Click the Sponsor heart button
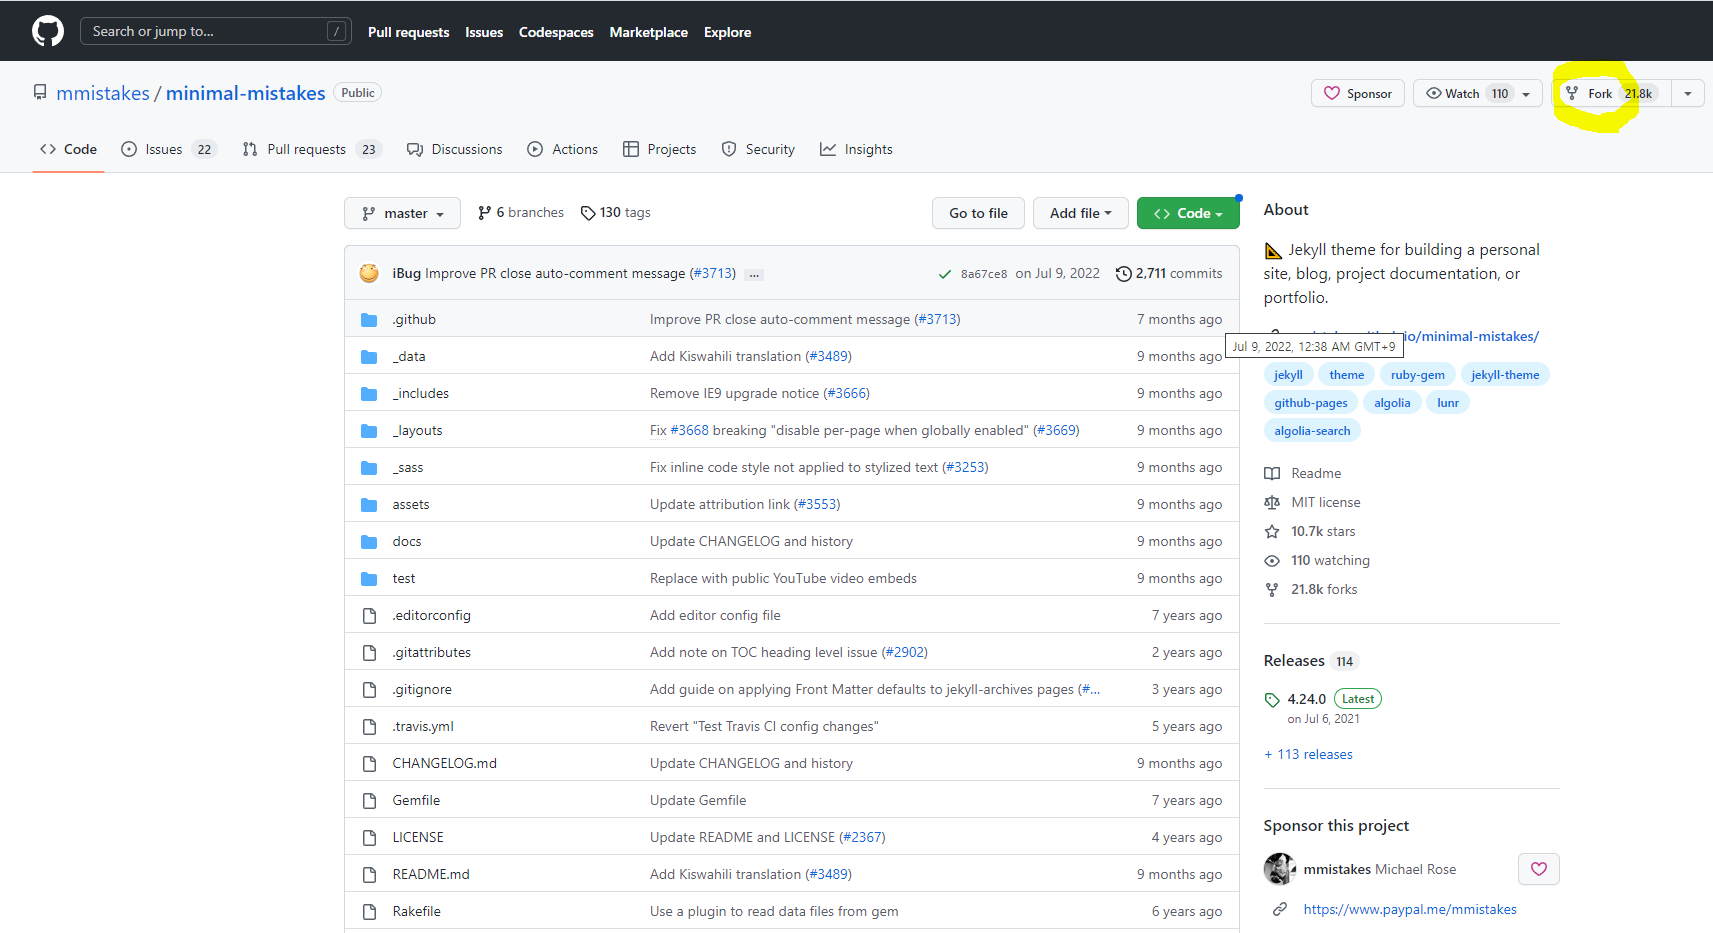Viewport: 1713px width, 933px height. pos(1357,93)
